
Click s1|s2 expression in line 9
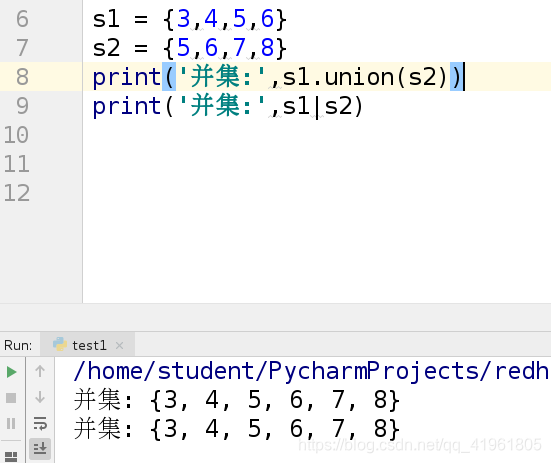[317, 106]
